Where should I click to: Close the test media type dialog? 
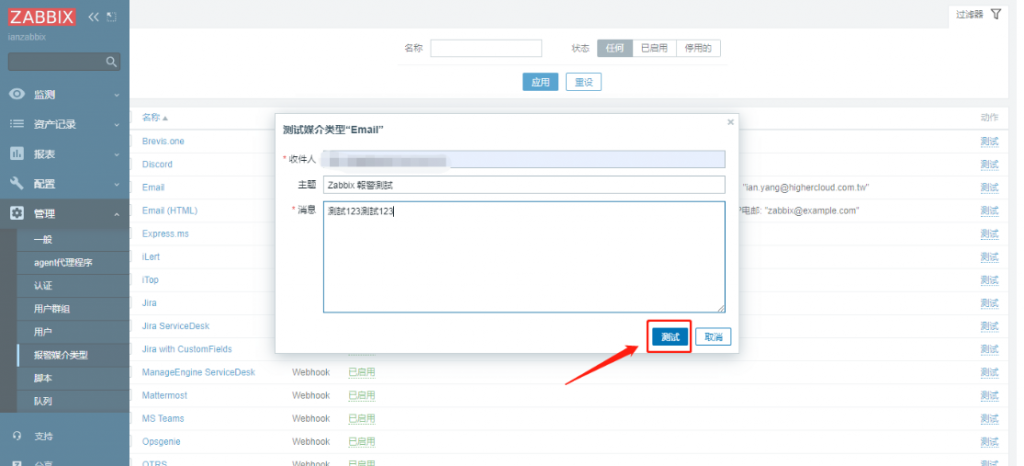(730, 122)
